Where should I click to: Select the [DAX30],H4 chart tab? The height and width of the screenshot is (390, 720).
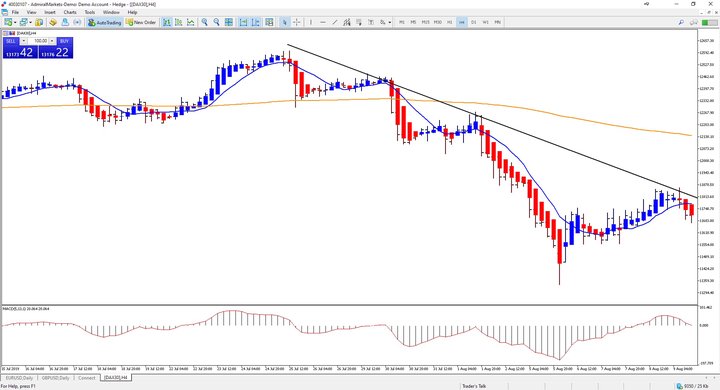point(116,378)
